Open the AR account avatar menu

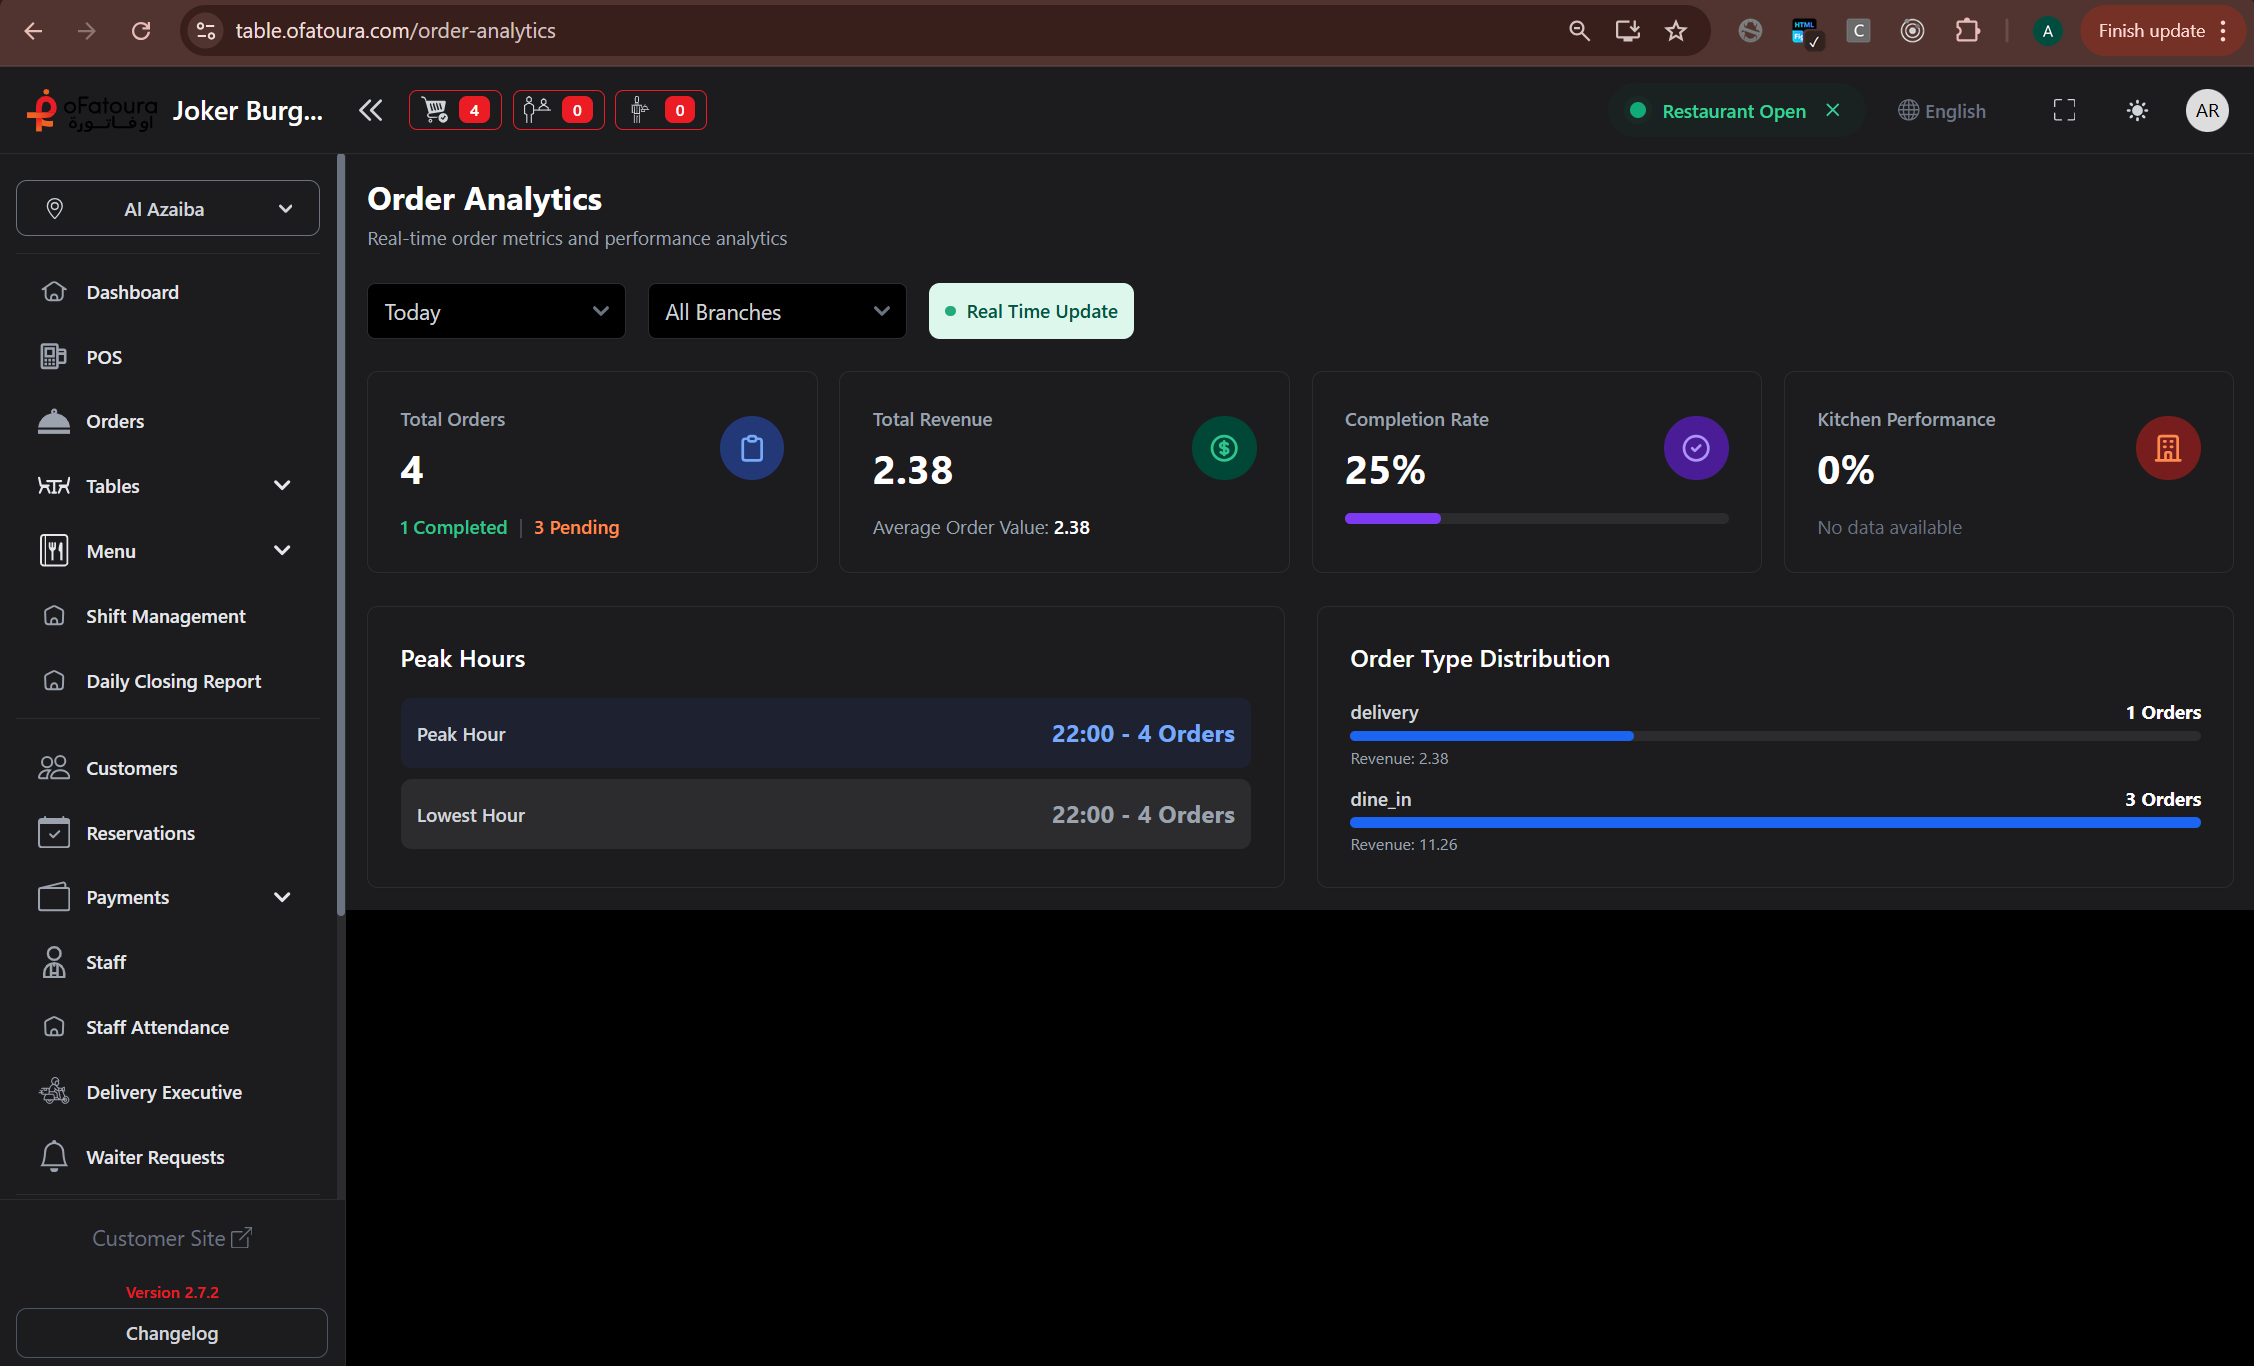coord(2207,110)
